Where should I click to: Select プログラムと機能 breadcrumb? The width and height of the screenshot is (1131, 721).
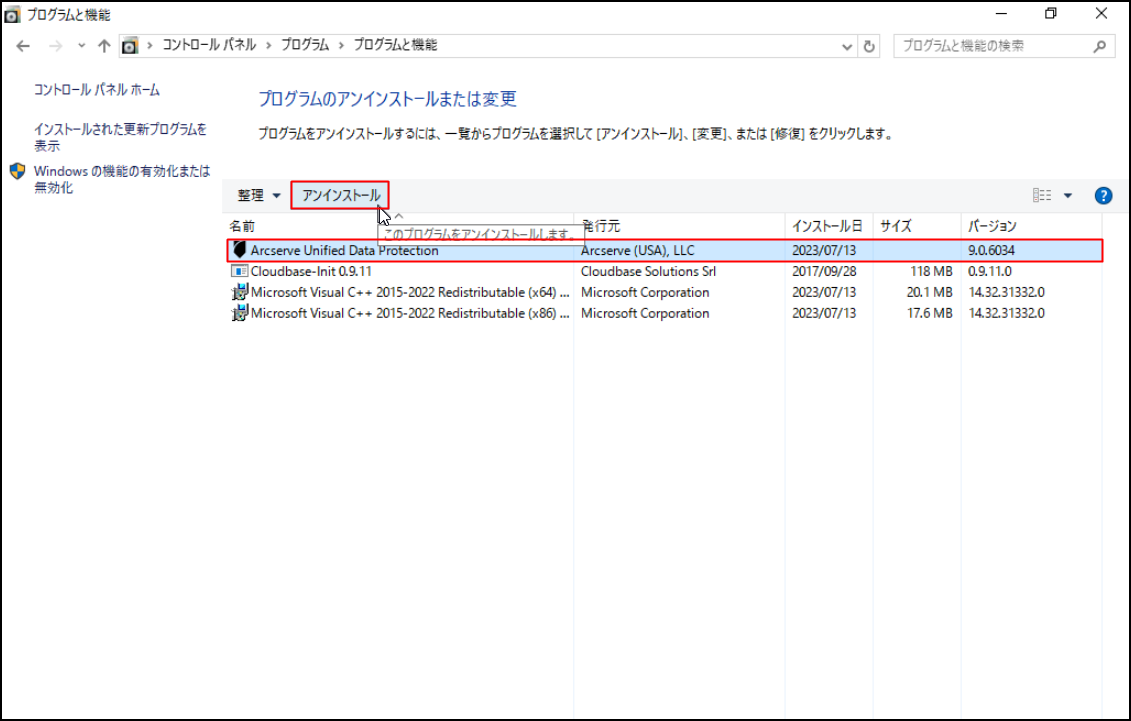(x=395, y=45)
